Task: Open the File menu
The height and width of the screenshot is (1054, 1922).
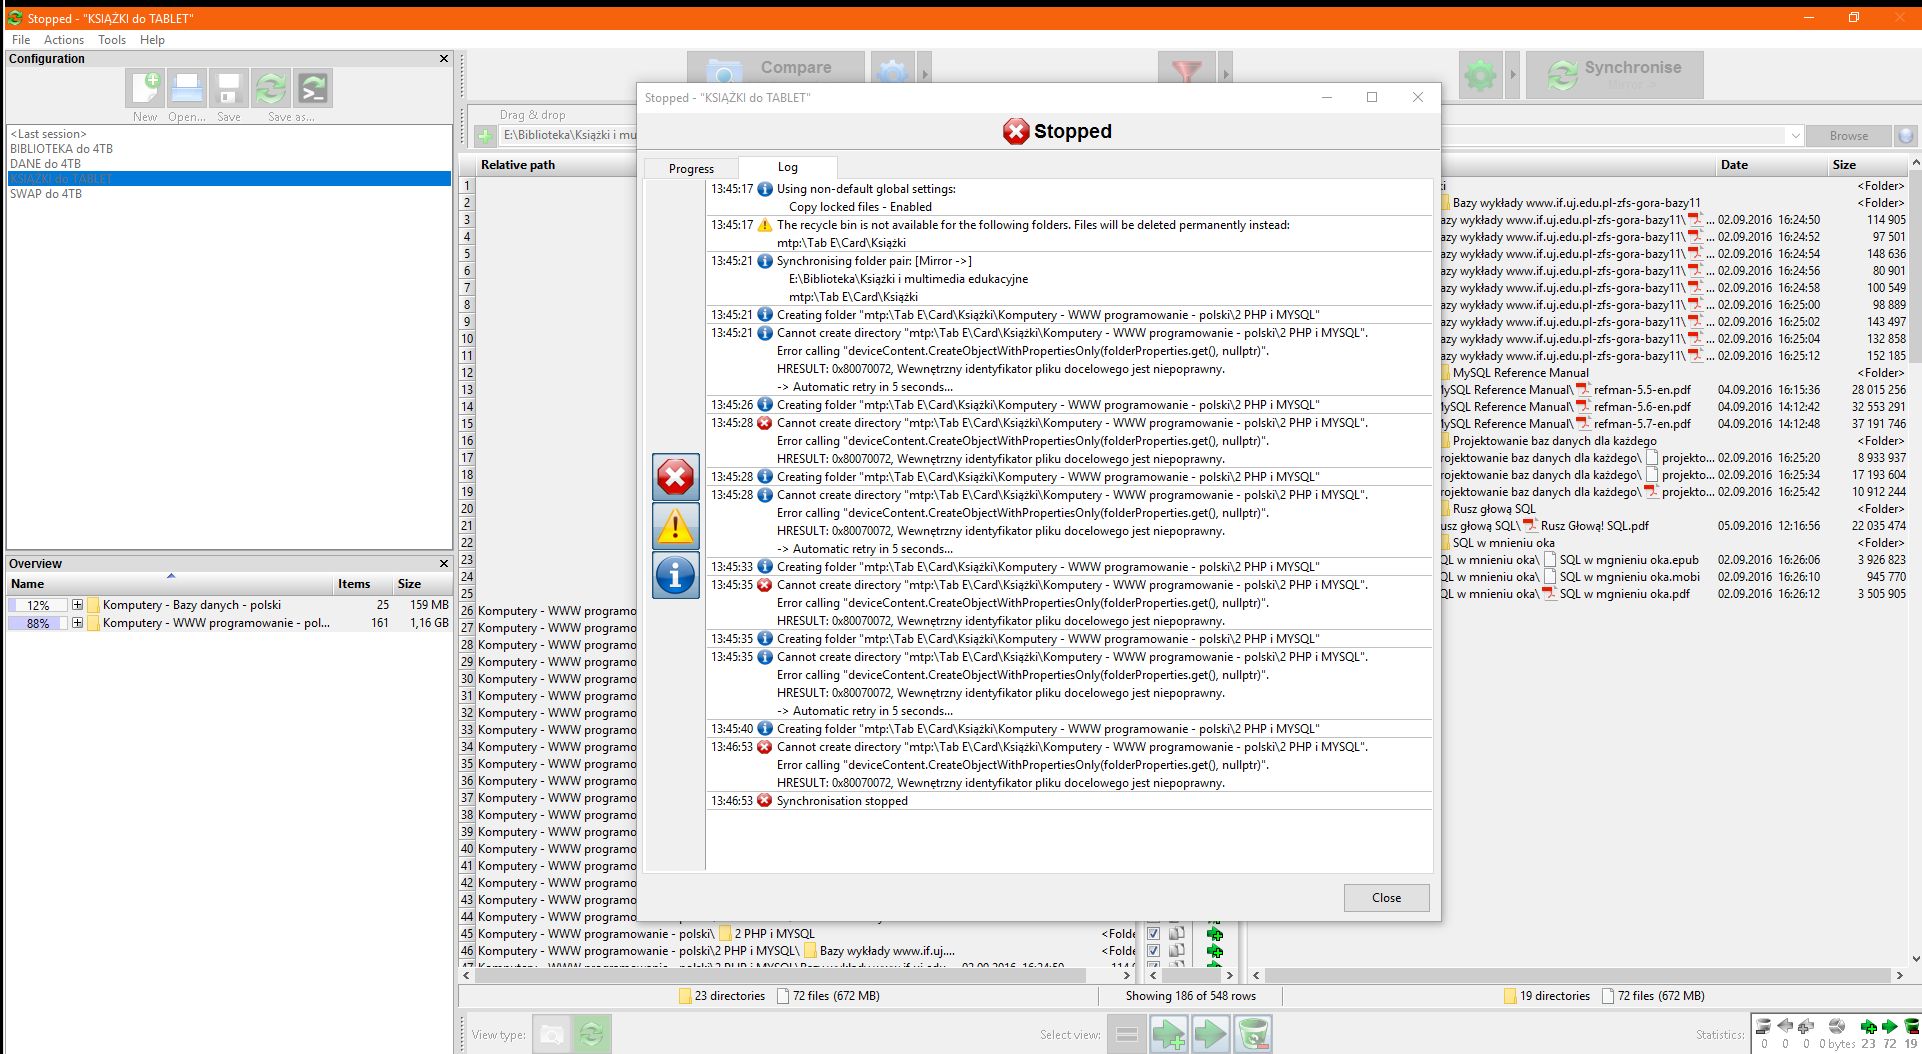Action: tap(21, 40)
